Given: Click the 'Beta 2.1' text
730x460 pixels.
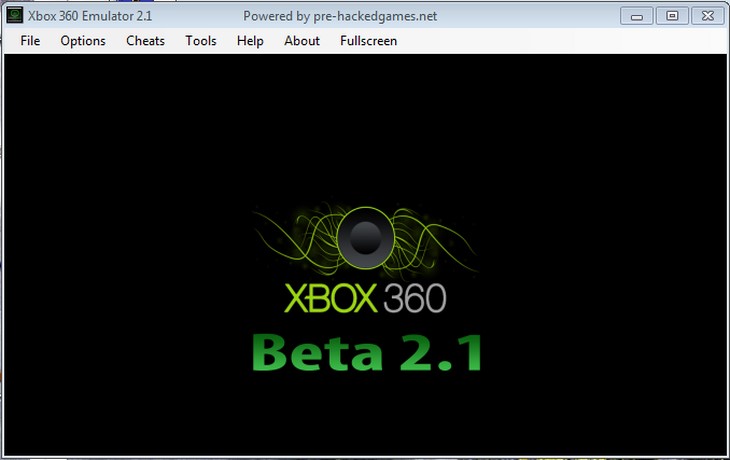Looking at the screenshot, I should (366, 352).
